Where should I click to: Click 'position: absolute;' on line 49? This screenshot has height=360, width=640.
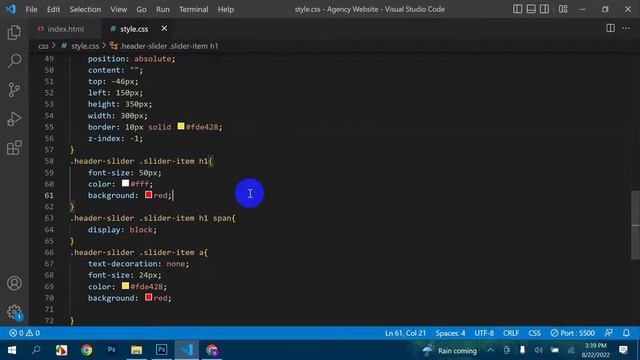(x=131, y=59)
